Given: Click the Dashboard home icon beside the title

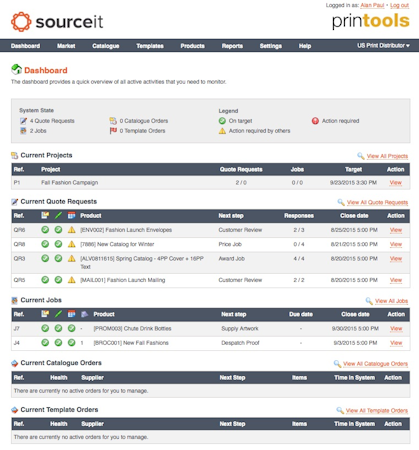Looking at the screenshot, I should pyautogui.click(x=16, y=70).
